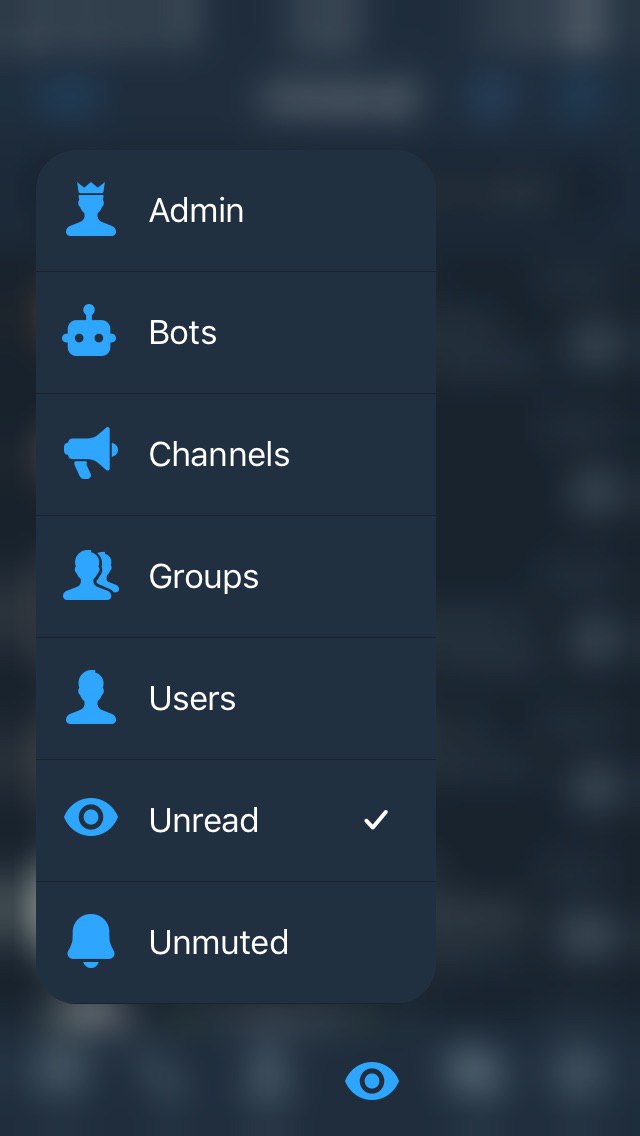Select the Channels filter label

point(219,454)
